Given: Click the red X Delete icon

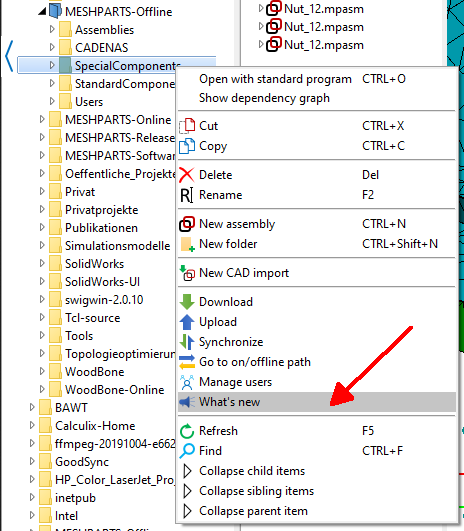Looking at the screenshot, I should point(187,175).
